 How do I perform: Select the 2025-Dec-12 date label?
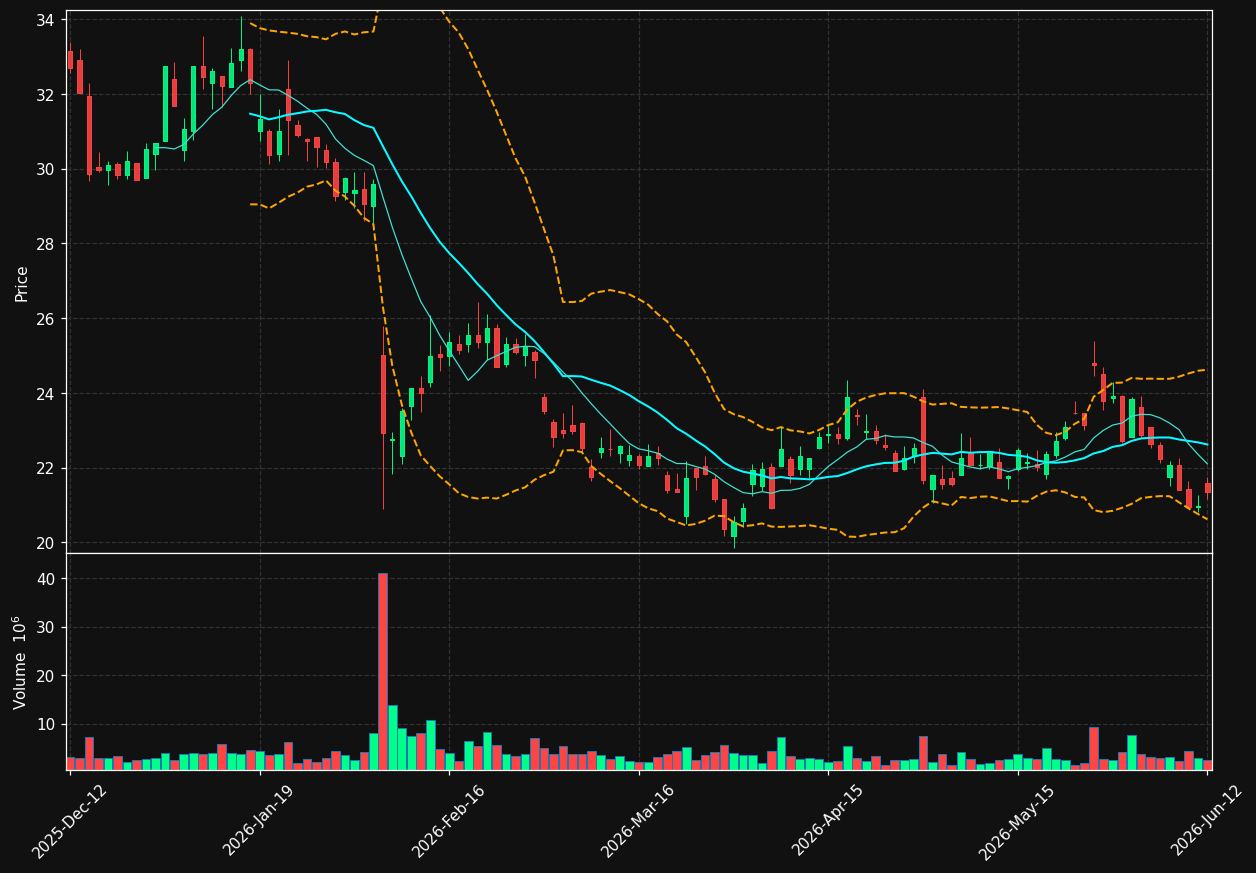click(69, 820)
